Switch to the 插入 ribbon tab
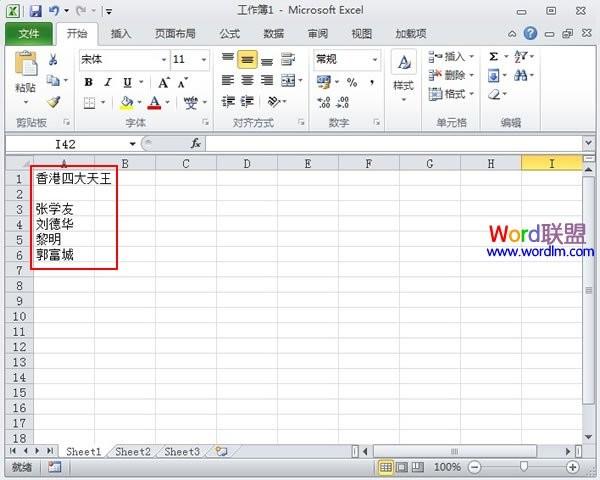 coord(121,34)
